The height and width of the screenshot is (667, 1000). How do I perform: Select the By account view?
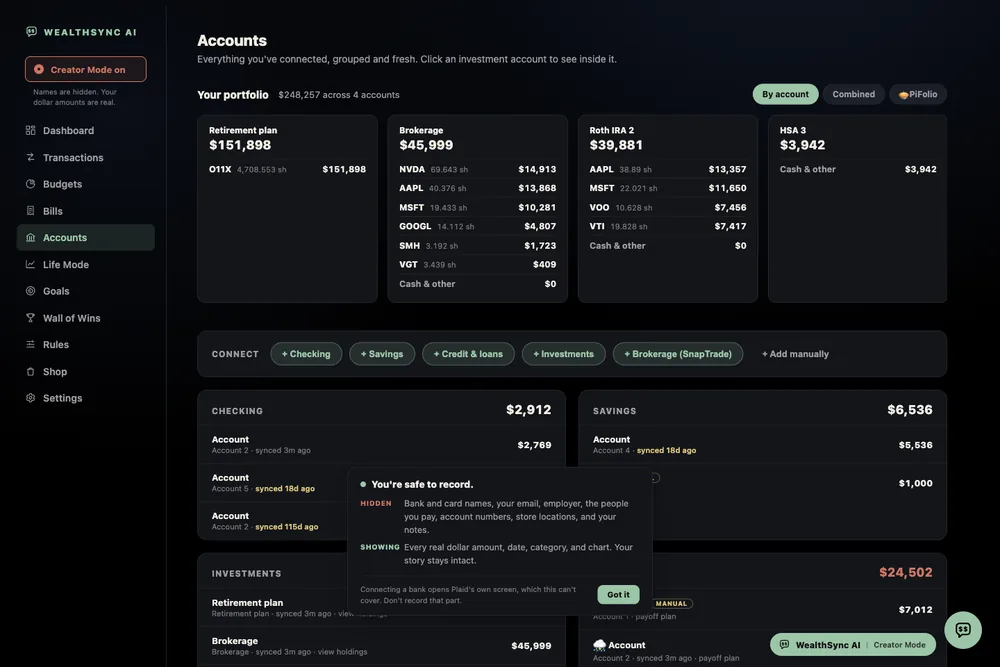785,94
